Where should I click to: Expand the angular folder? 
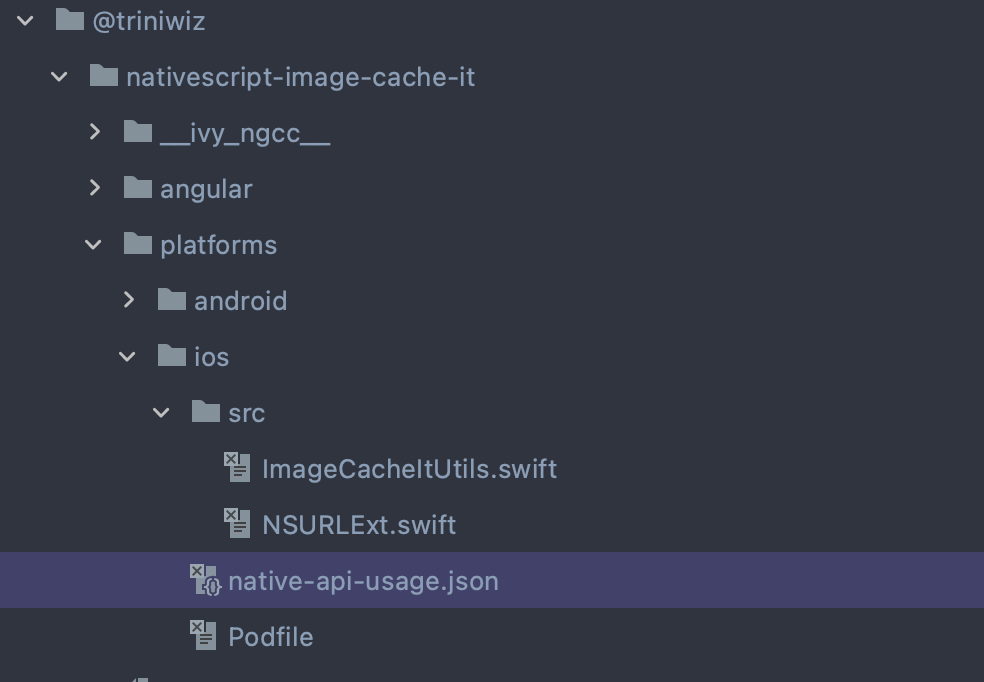[x=94, y=188]
